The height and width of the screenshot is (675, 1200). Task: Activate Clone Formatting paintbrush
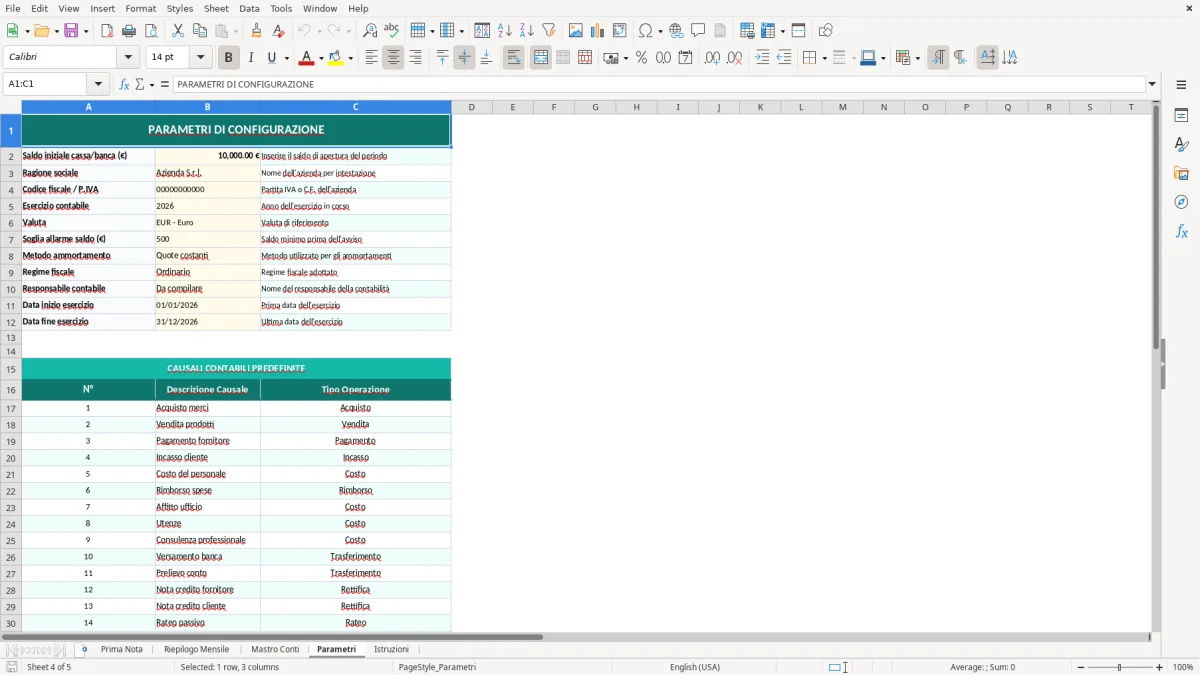257,31
